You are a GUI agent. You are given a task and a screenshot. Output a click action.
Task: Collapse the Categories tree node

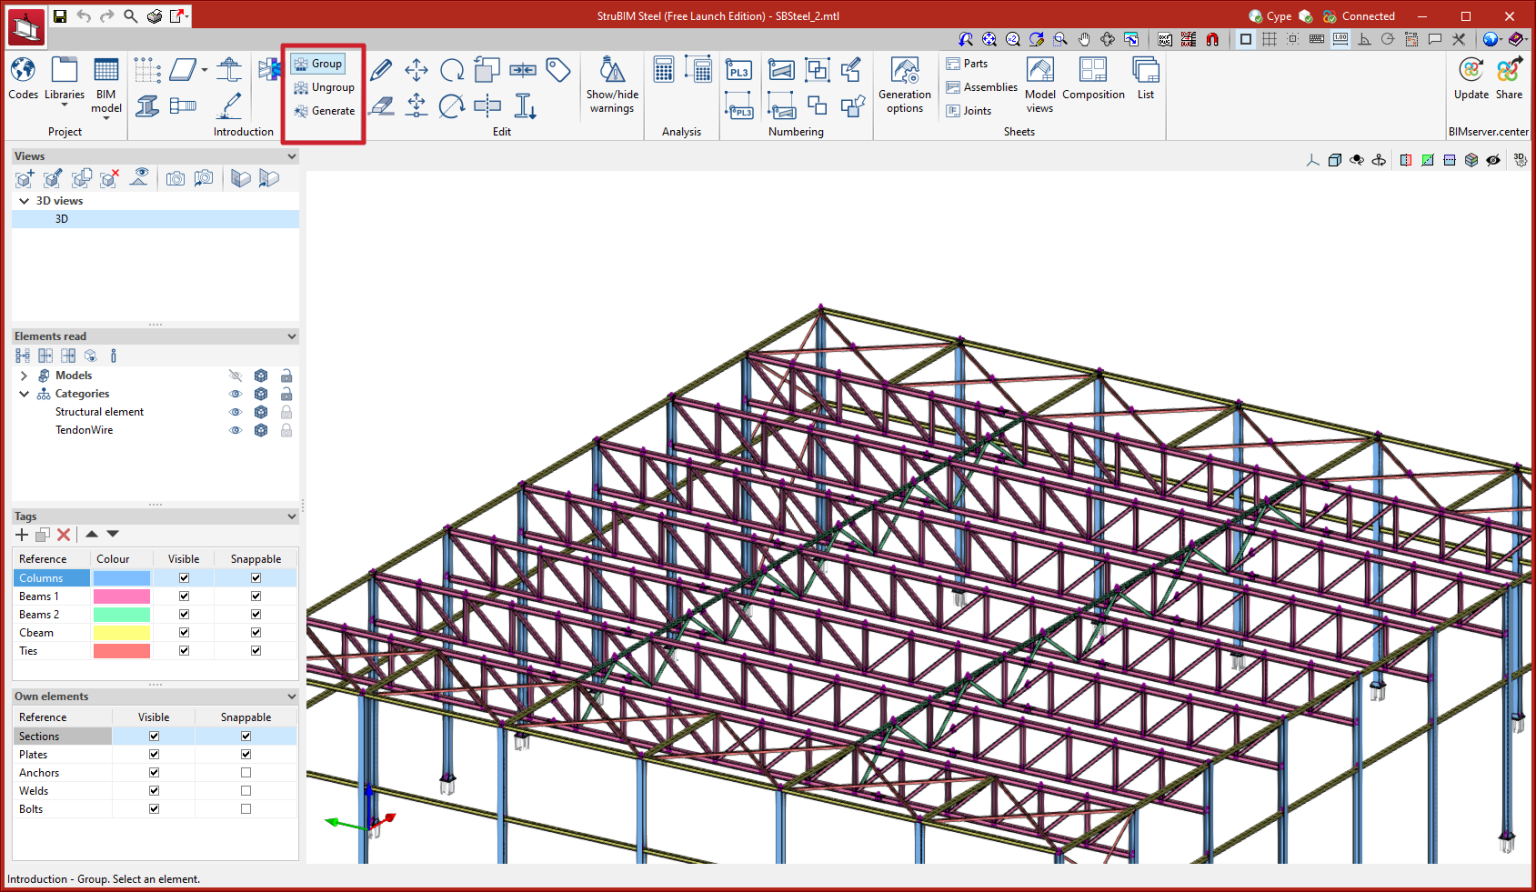tap(24, 394)
